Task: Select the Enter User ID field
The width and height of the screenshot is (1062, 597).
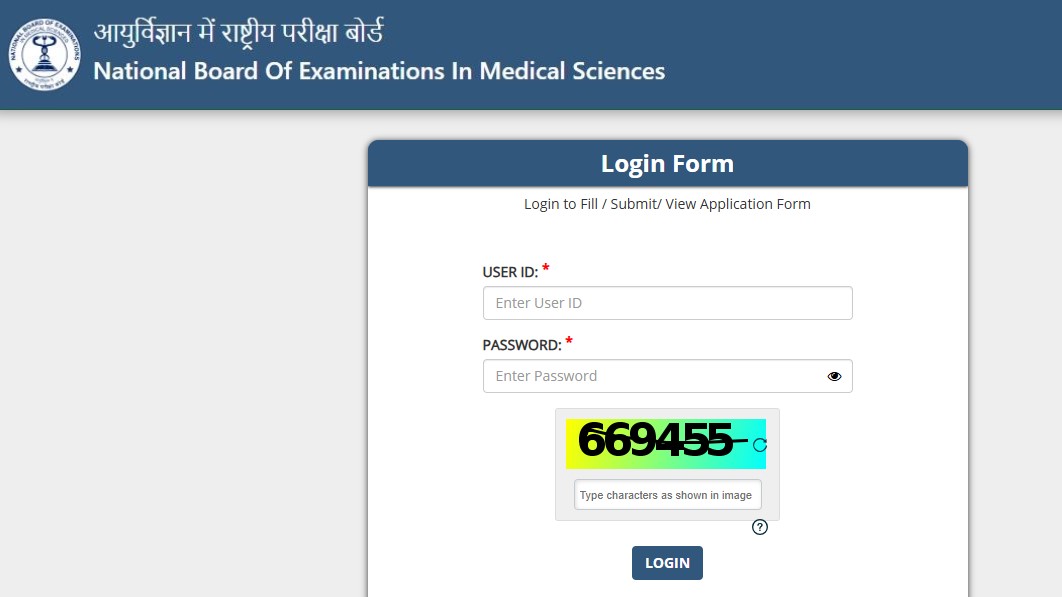Action: click(667, 302)
